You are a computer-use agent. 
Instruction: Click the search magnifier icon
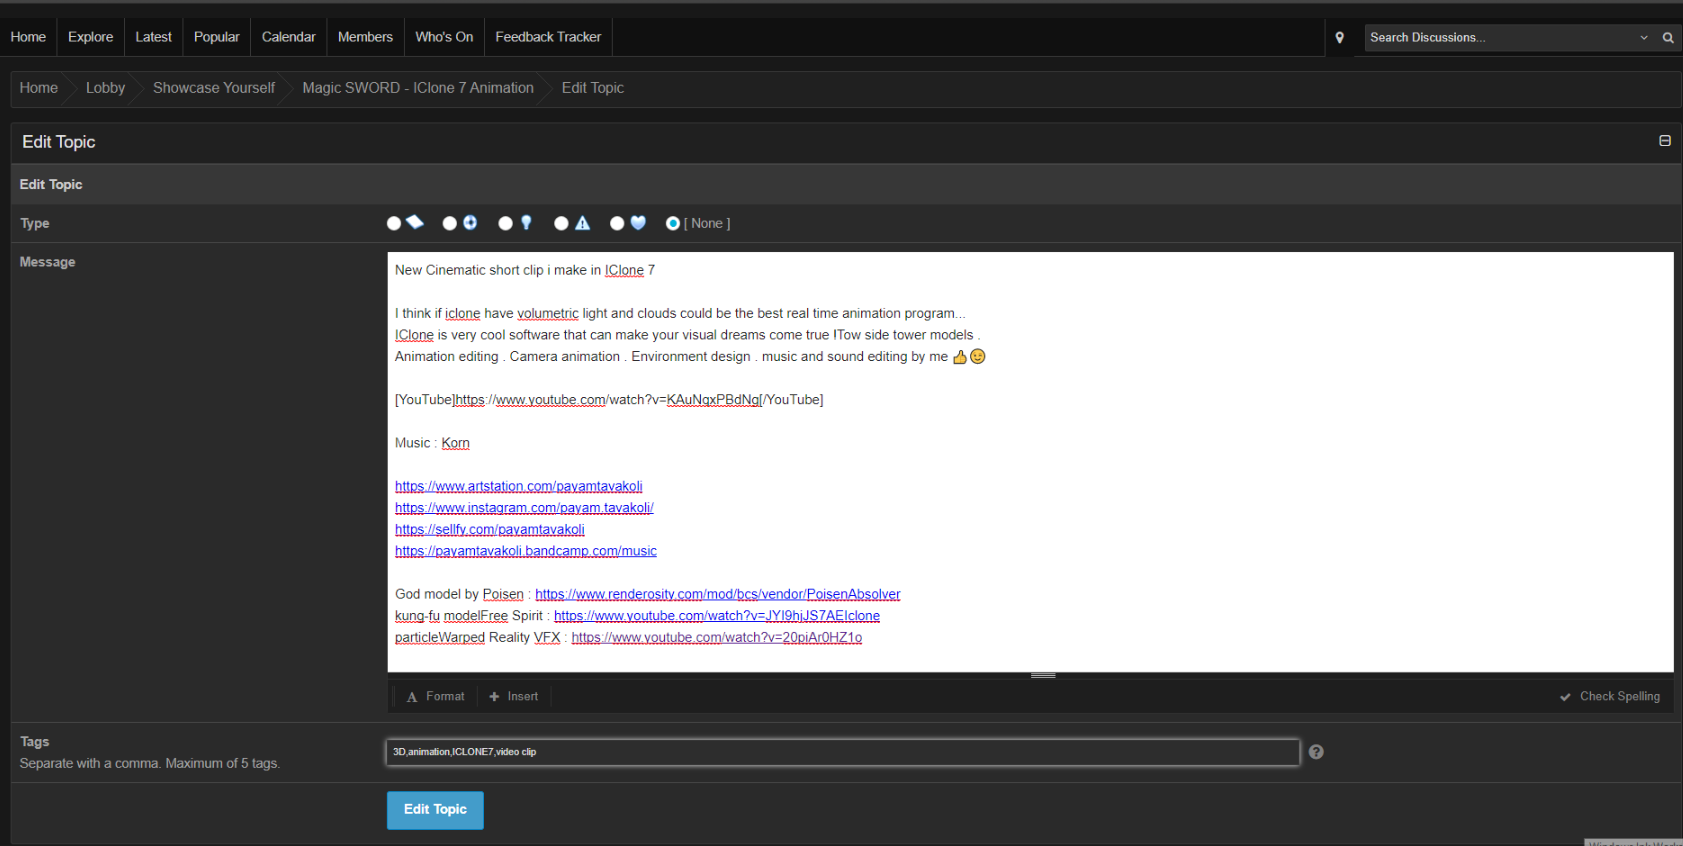1668,37
